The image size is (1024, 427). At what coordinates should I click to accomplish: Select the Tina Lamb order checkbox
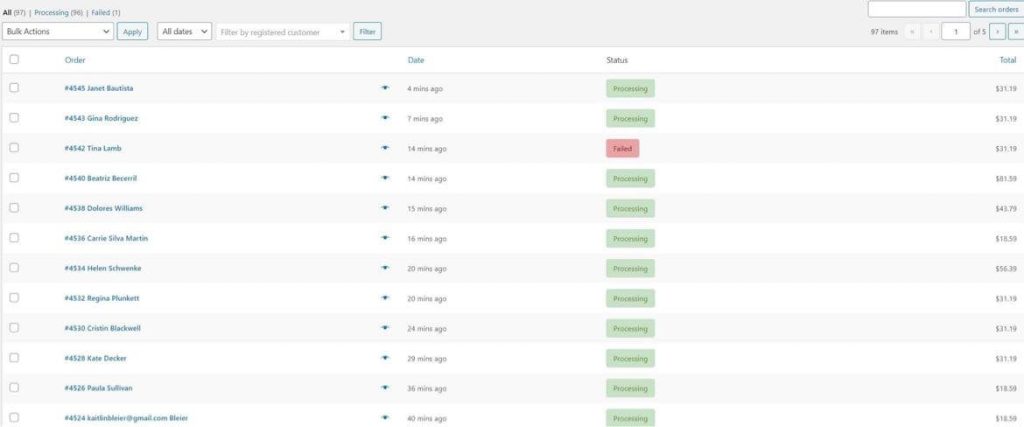pos(14,148)
